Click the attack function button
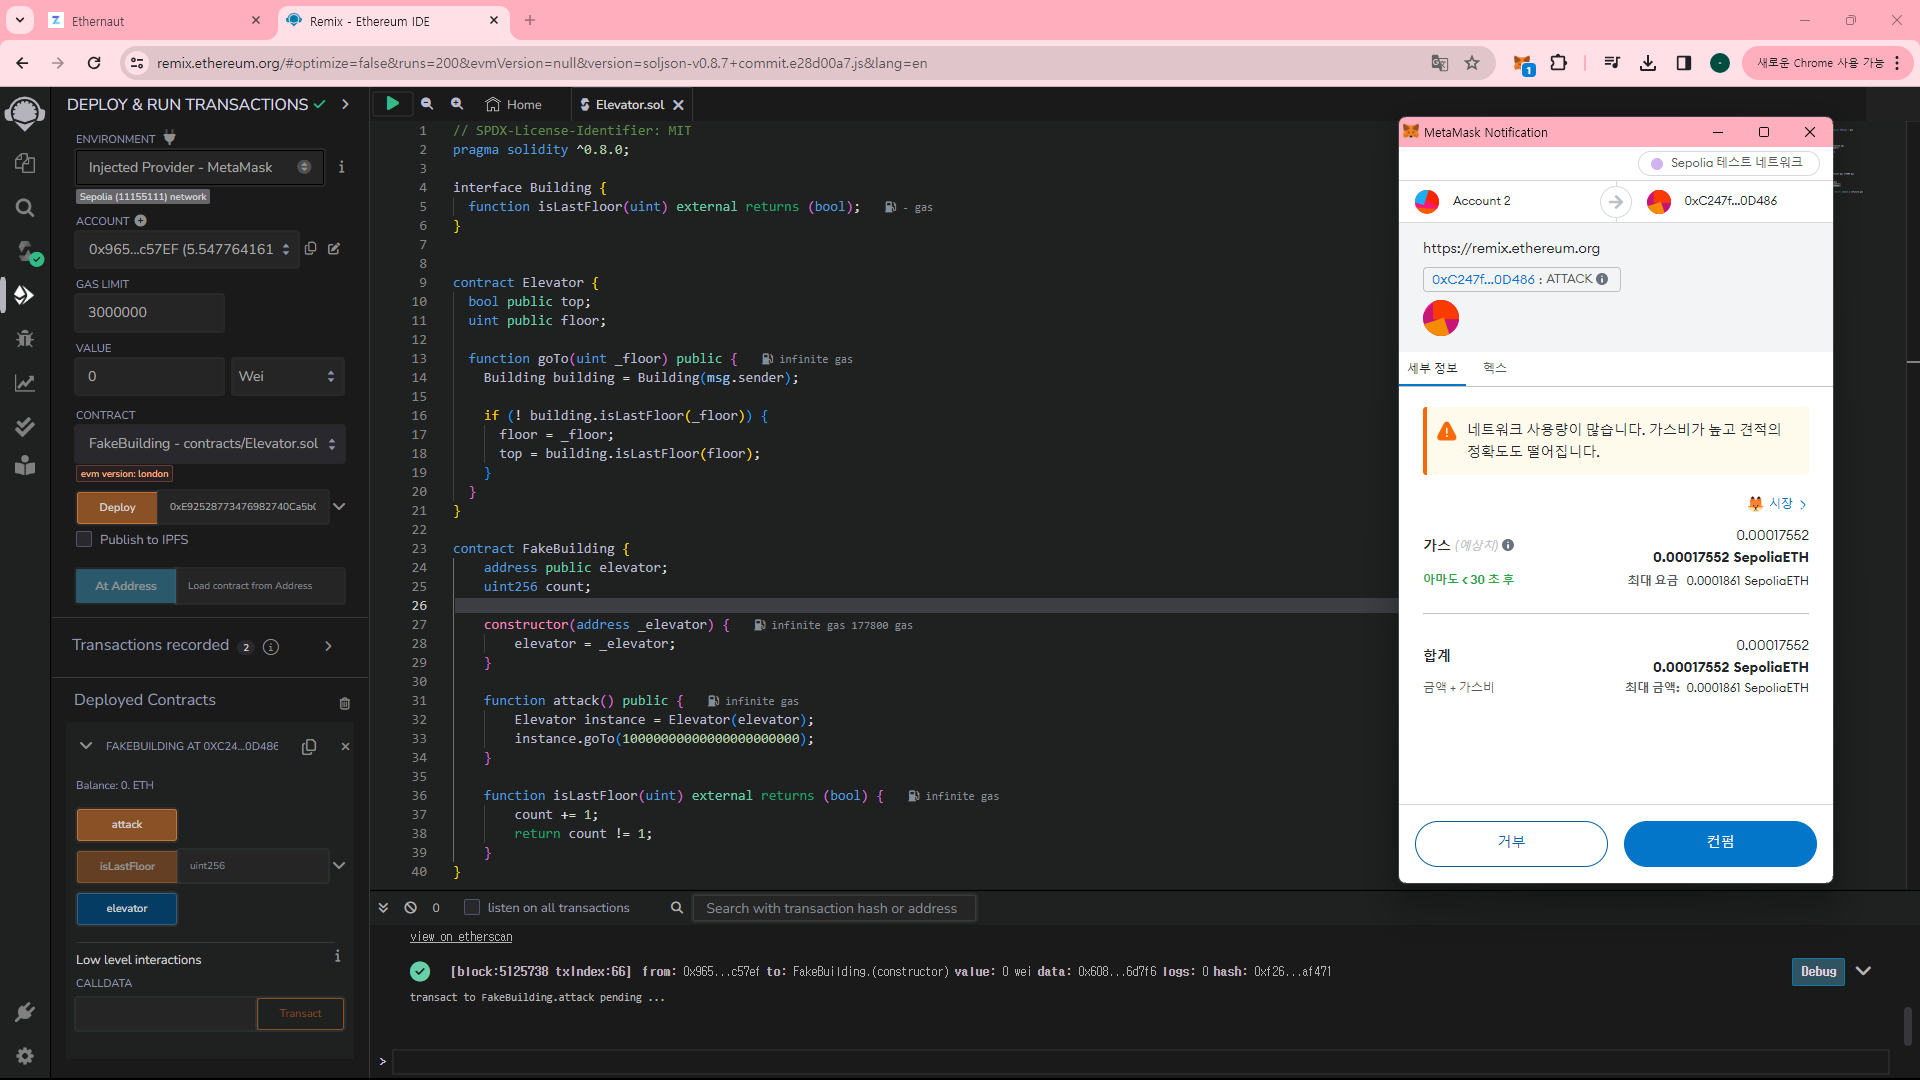 127,825
